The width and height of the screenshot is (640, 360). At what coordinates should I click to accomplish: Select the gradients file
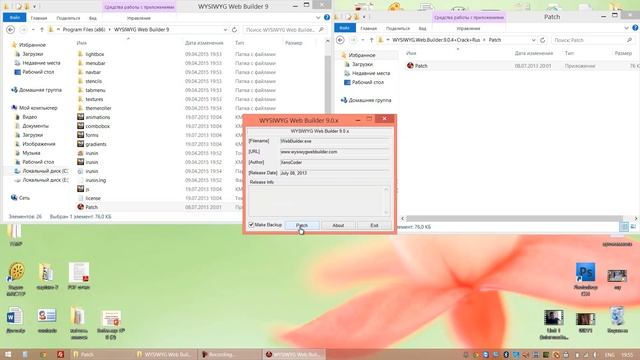pos(96,144)
